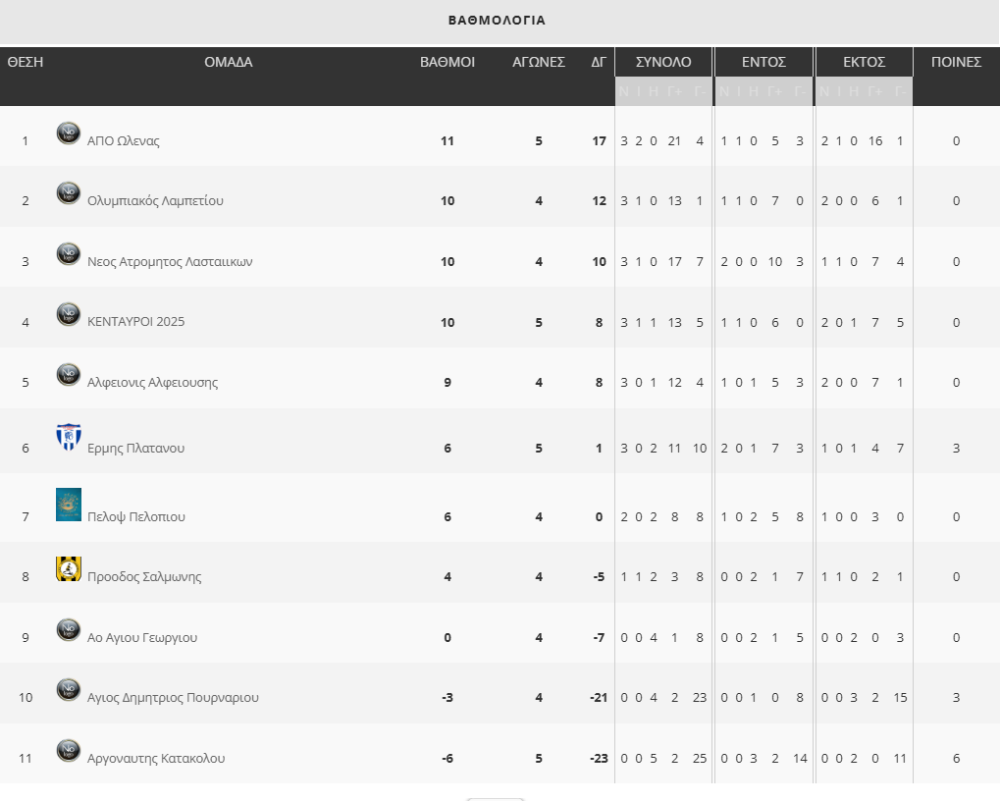Click the button below the standings table
The width and height of the screenshot is (1000, 801).
(x=495, y=799)
